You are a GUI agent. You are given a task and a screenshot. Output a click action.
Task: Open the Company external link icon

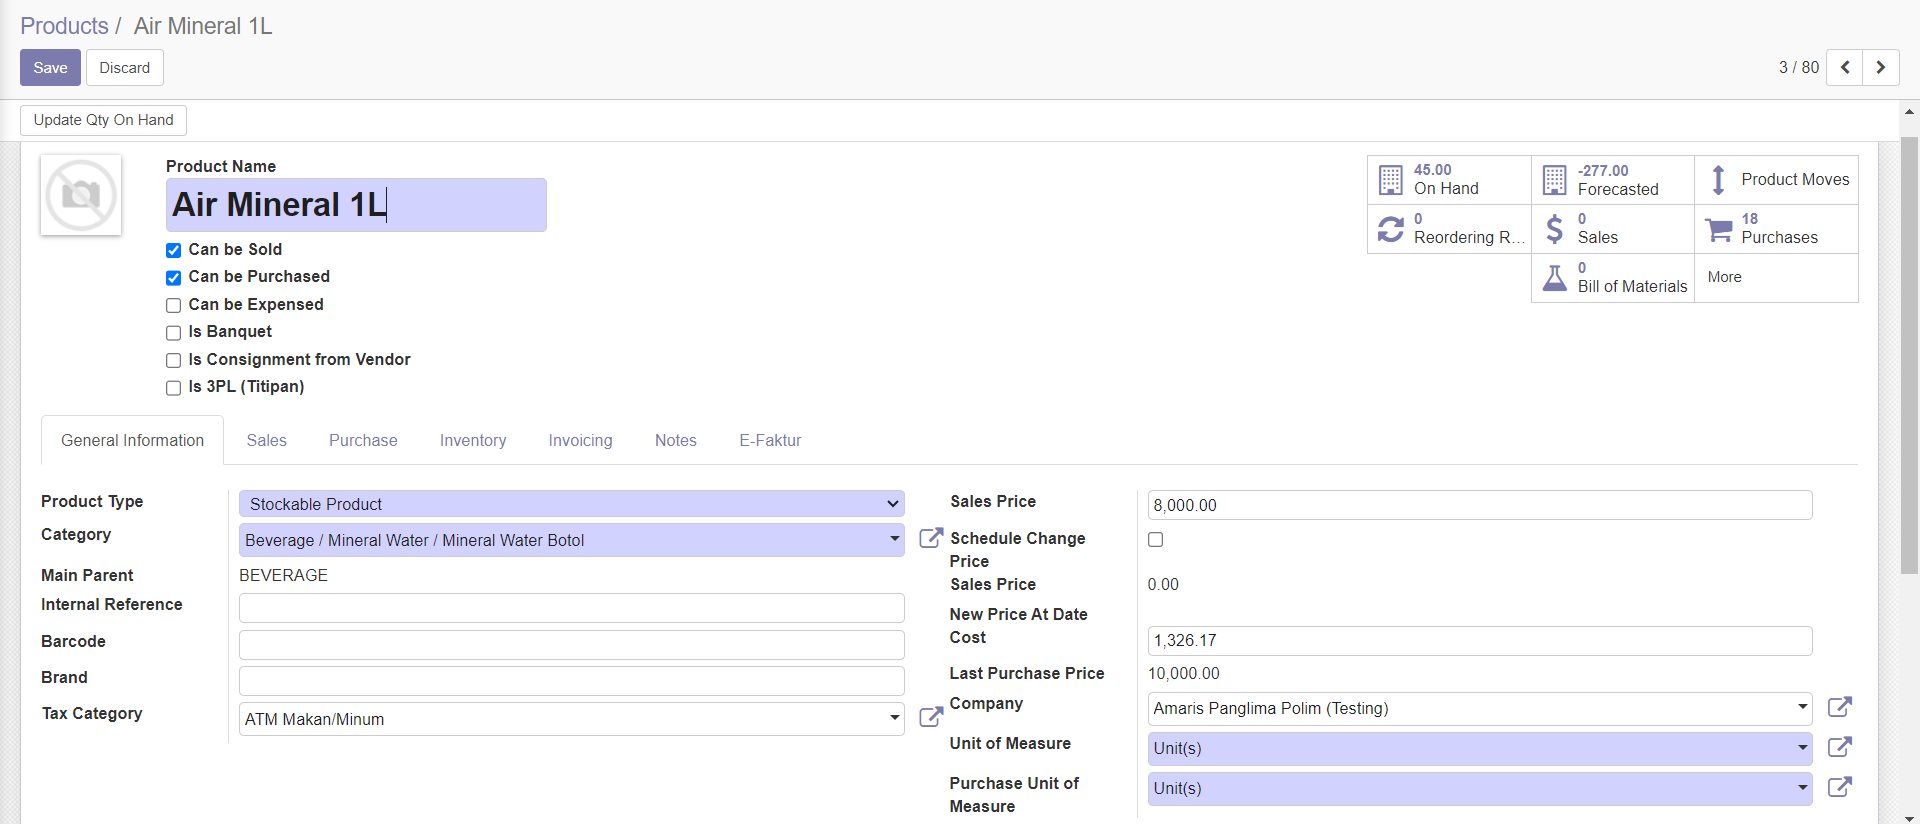pyautogui.click(x=1839, y=707)
